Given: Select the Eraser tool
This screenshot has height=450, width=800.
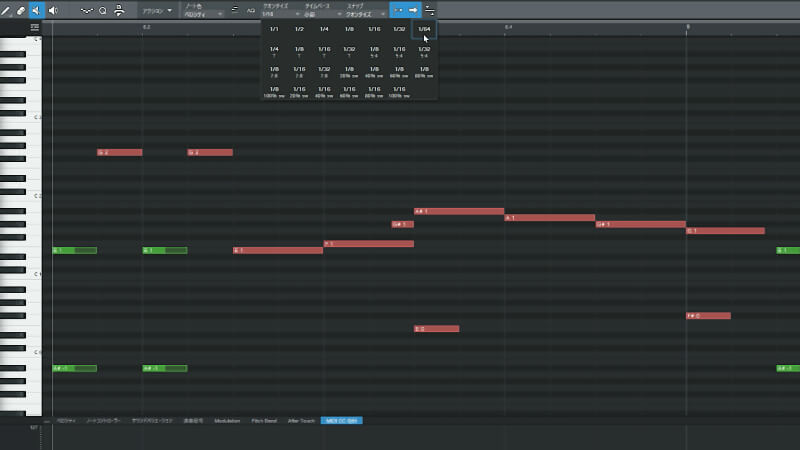Looking at the screenshot, I should [21, 10].
